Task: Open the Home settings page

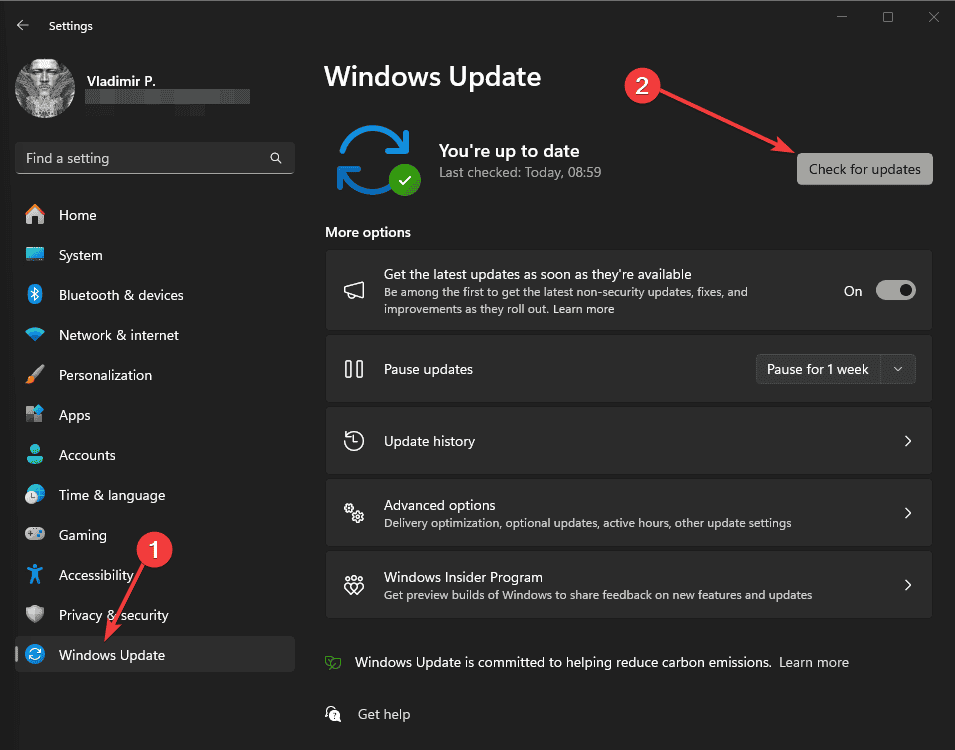Action: pyautogui.click(x=77, y=215)
